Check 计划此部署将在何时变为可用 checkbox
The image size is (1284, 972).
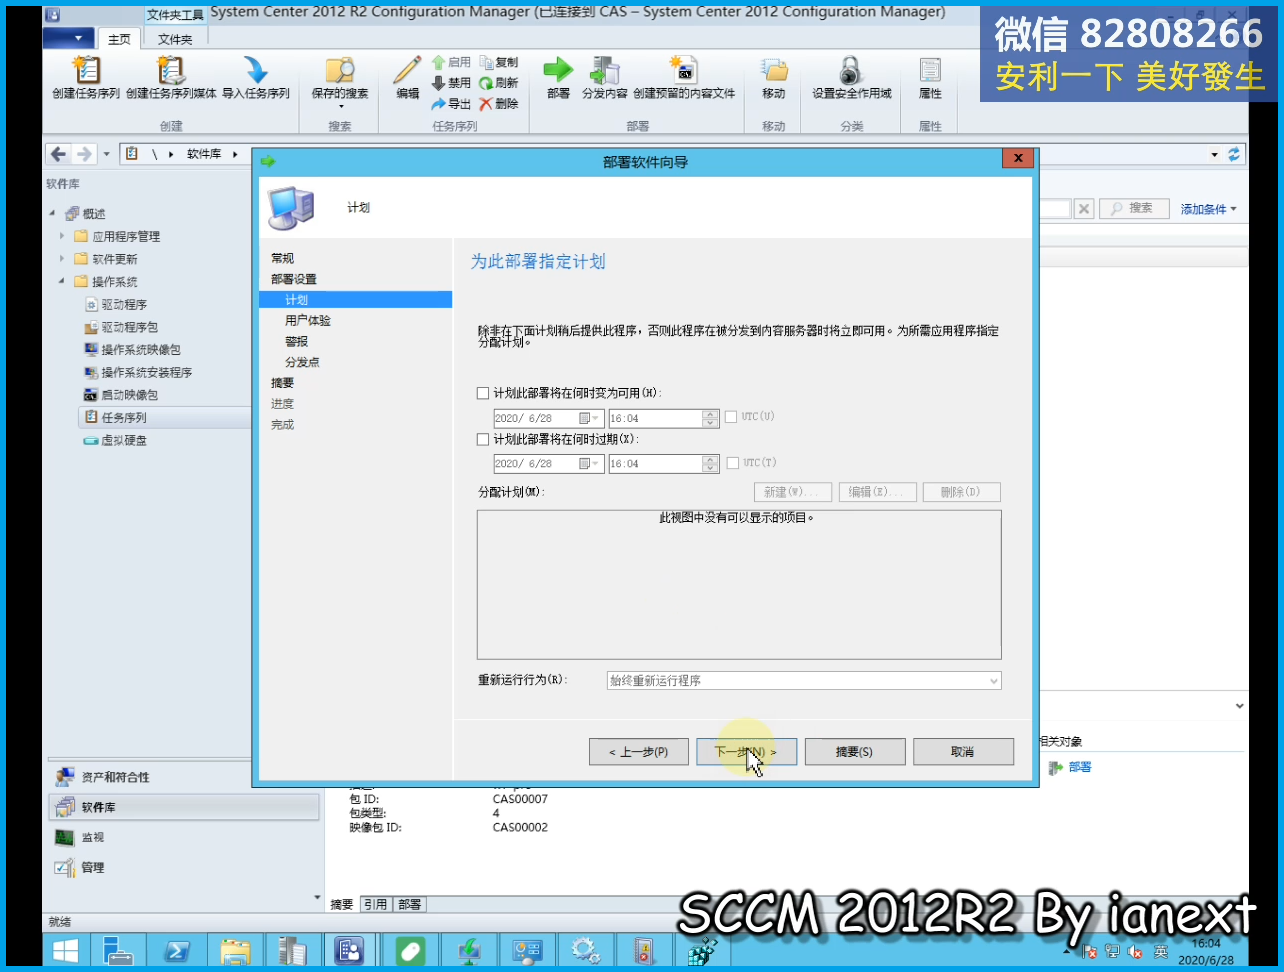[483, 394]
